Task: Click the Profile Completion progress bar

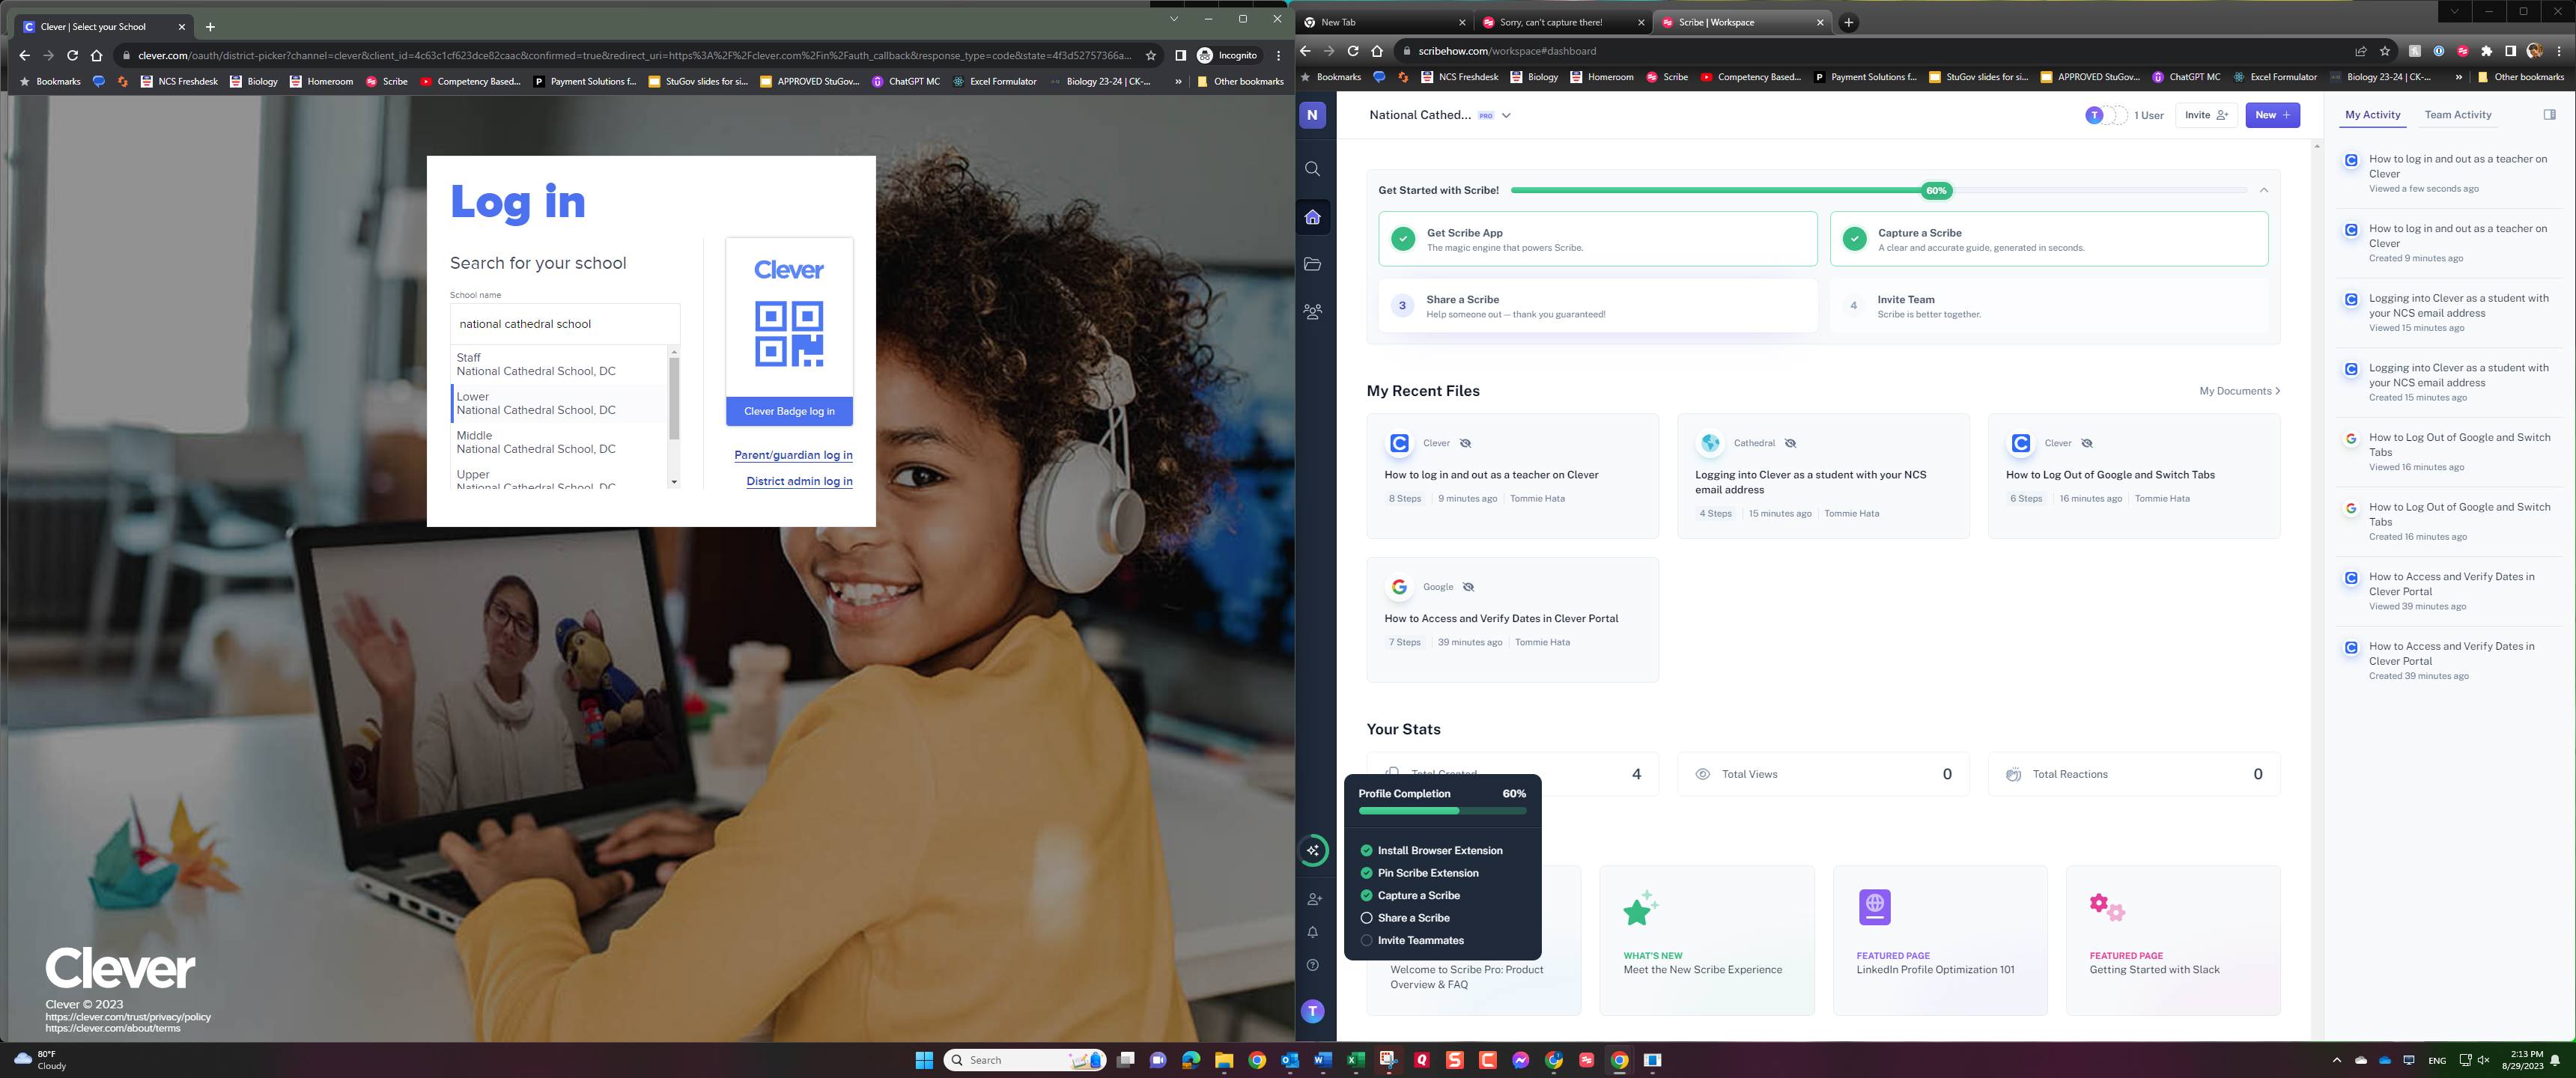Action: point(1442,811)
